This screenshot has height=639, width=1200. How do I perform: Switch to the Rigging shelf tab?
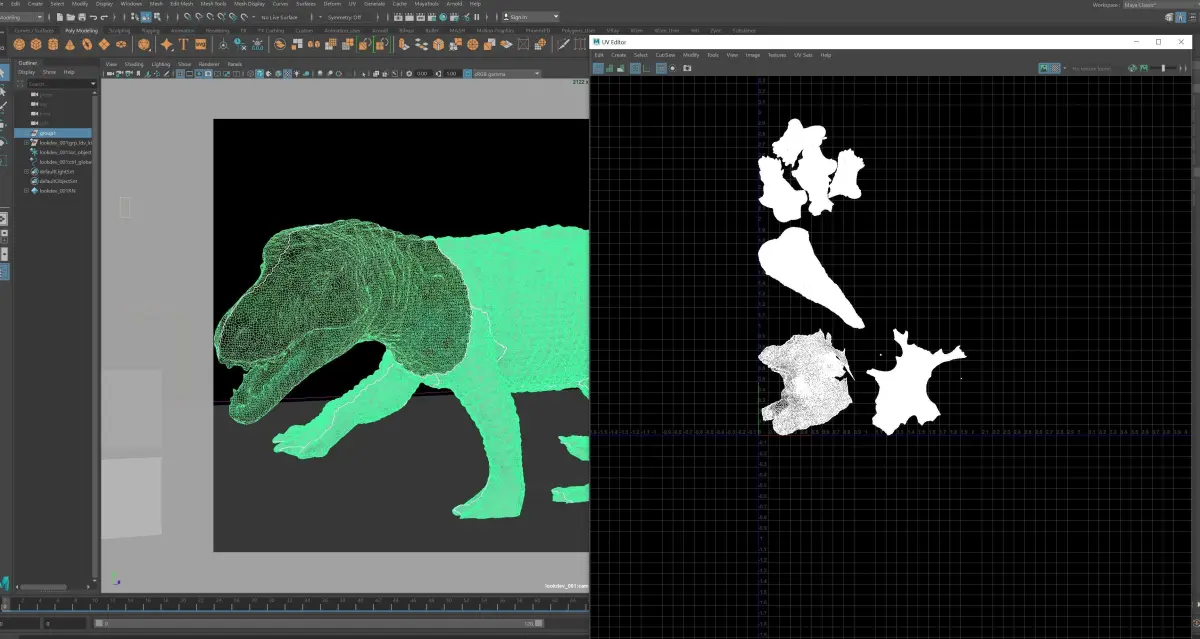(x=150, y=31)
